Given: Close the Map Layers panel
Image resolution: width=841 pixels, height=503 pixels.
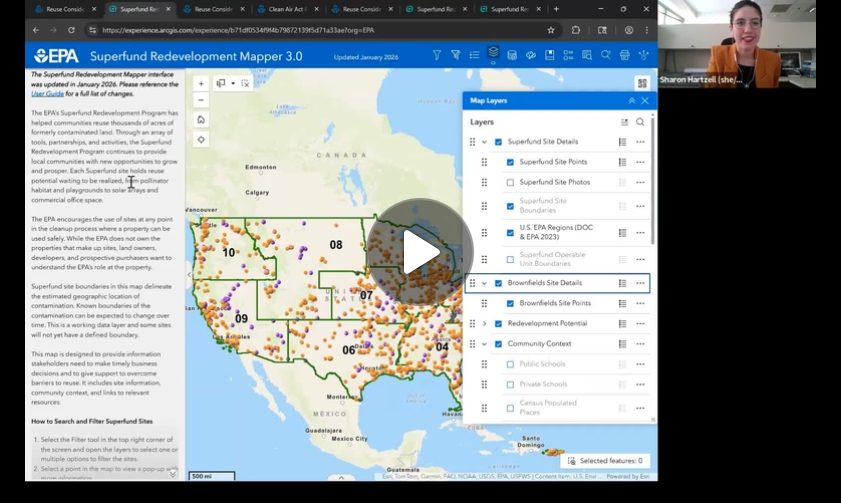Looking at the screenshot, I should (645, 101).
